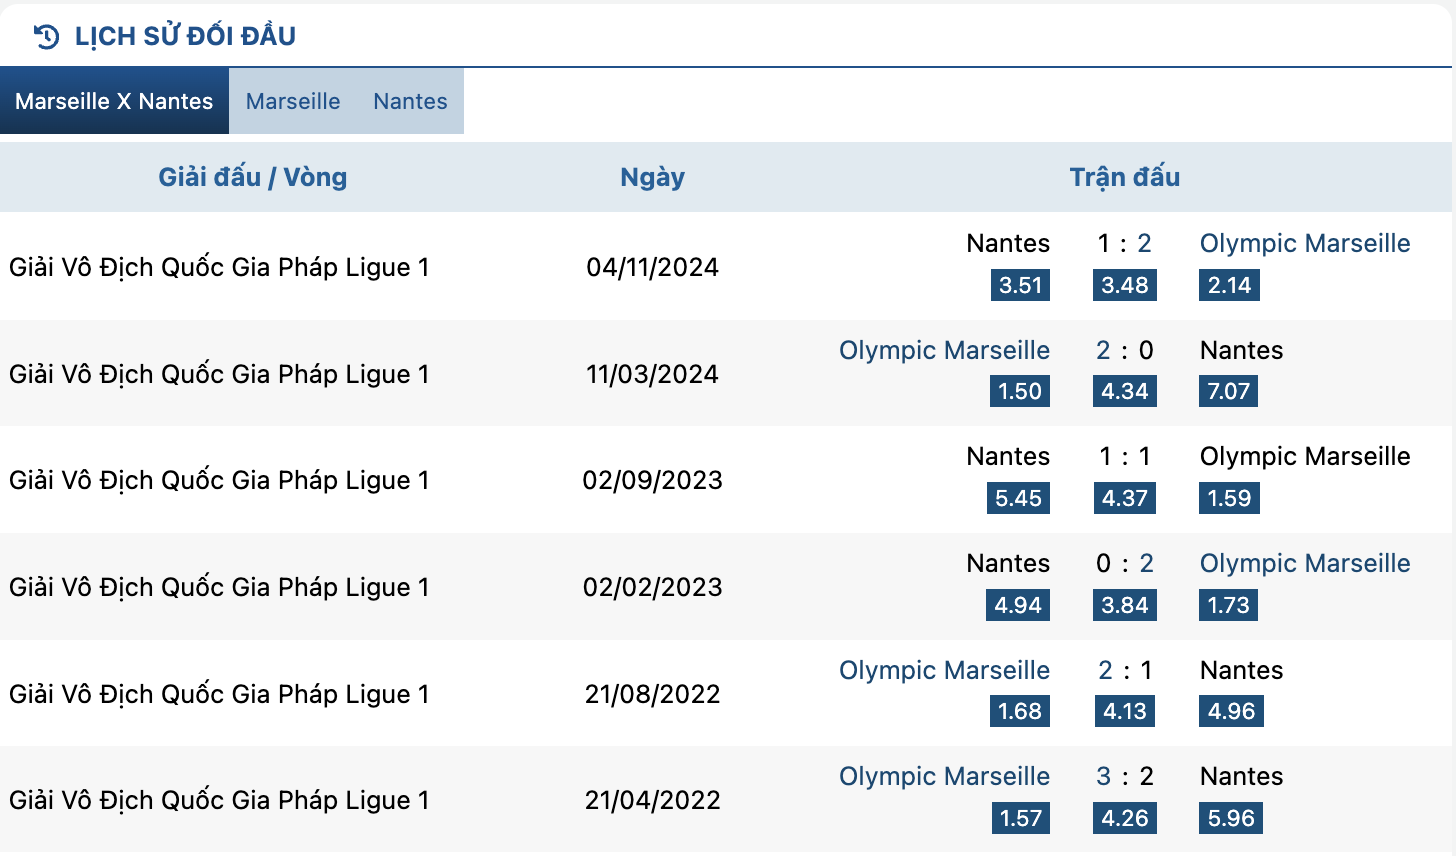Click Ligue 1 league name in 04/11/2024 row

219,267
